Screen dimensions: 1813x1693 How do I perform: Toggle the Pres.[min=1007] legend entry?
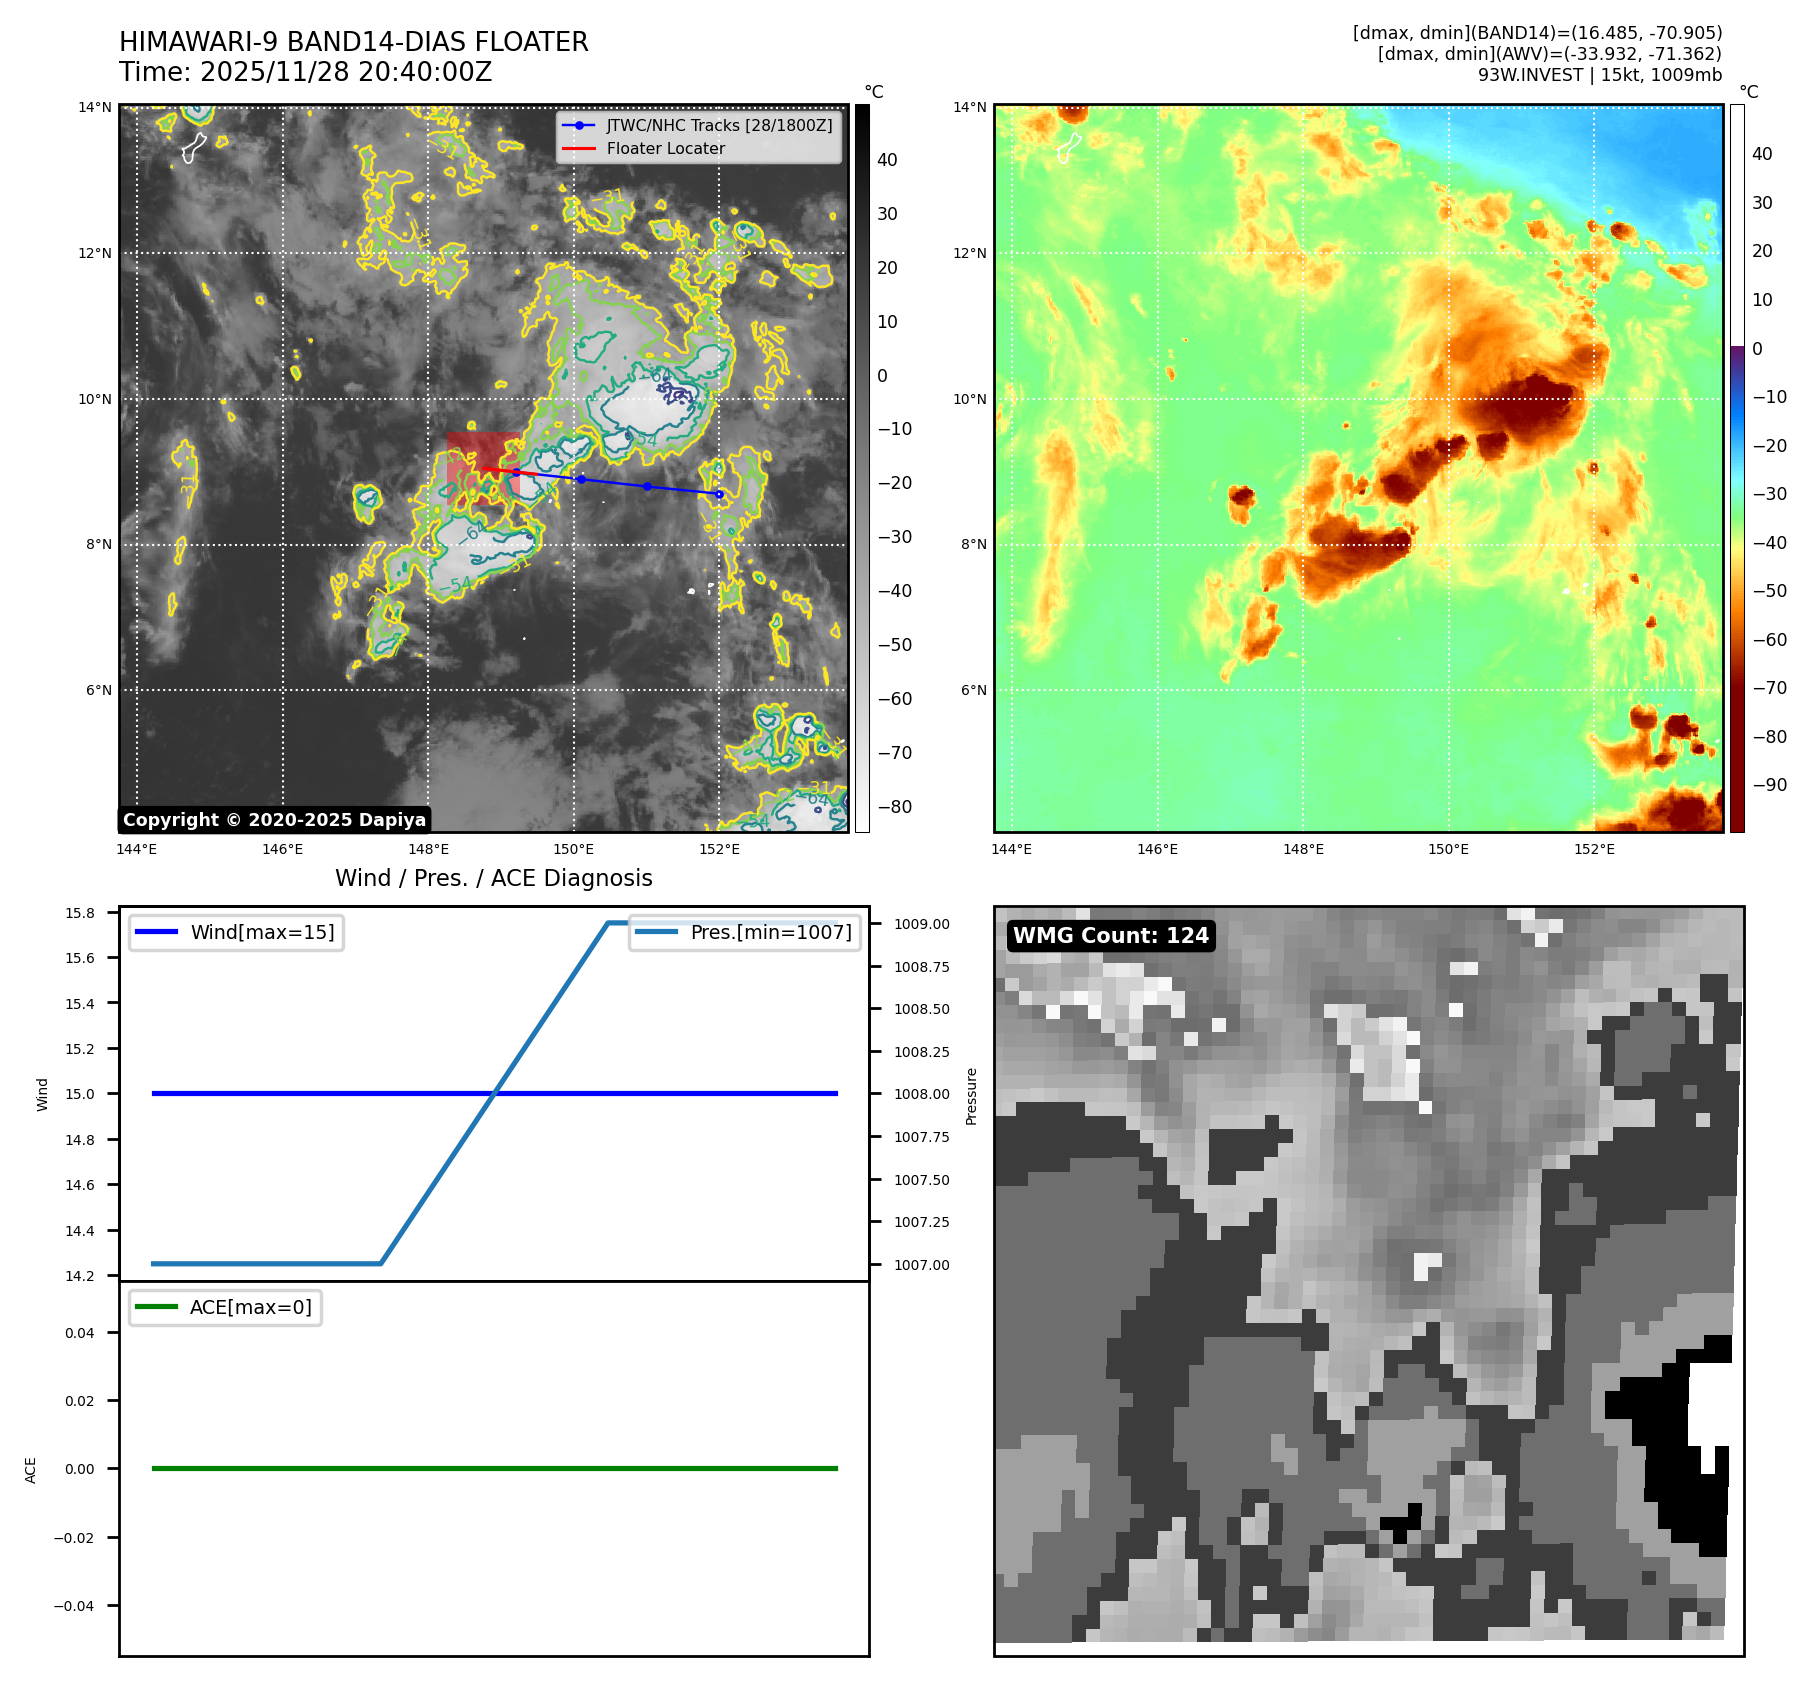click(745, 932)
